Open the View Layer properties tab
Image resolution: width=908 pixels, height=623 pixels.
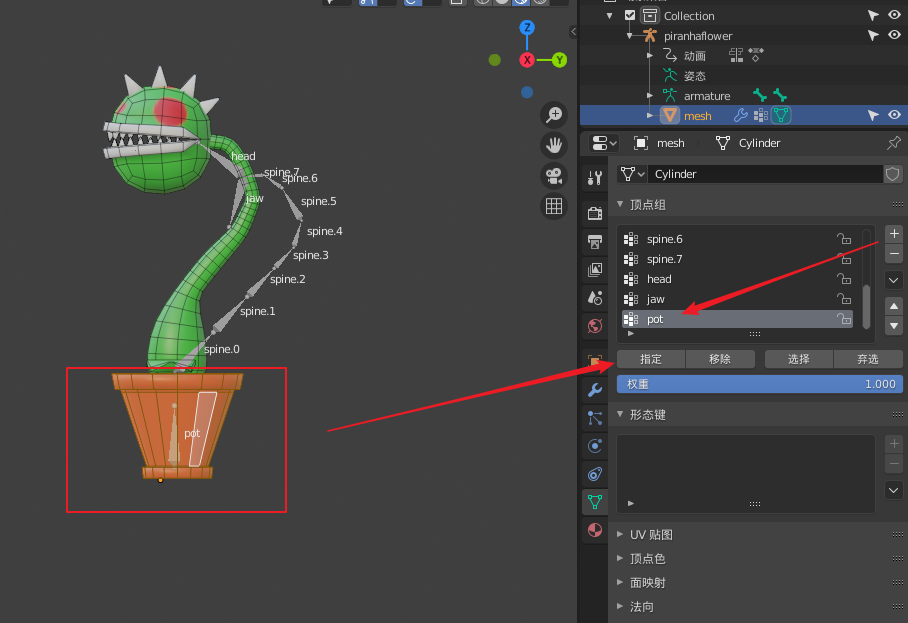(595, 270)
